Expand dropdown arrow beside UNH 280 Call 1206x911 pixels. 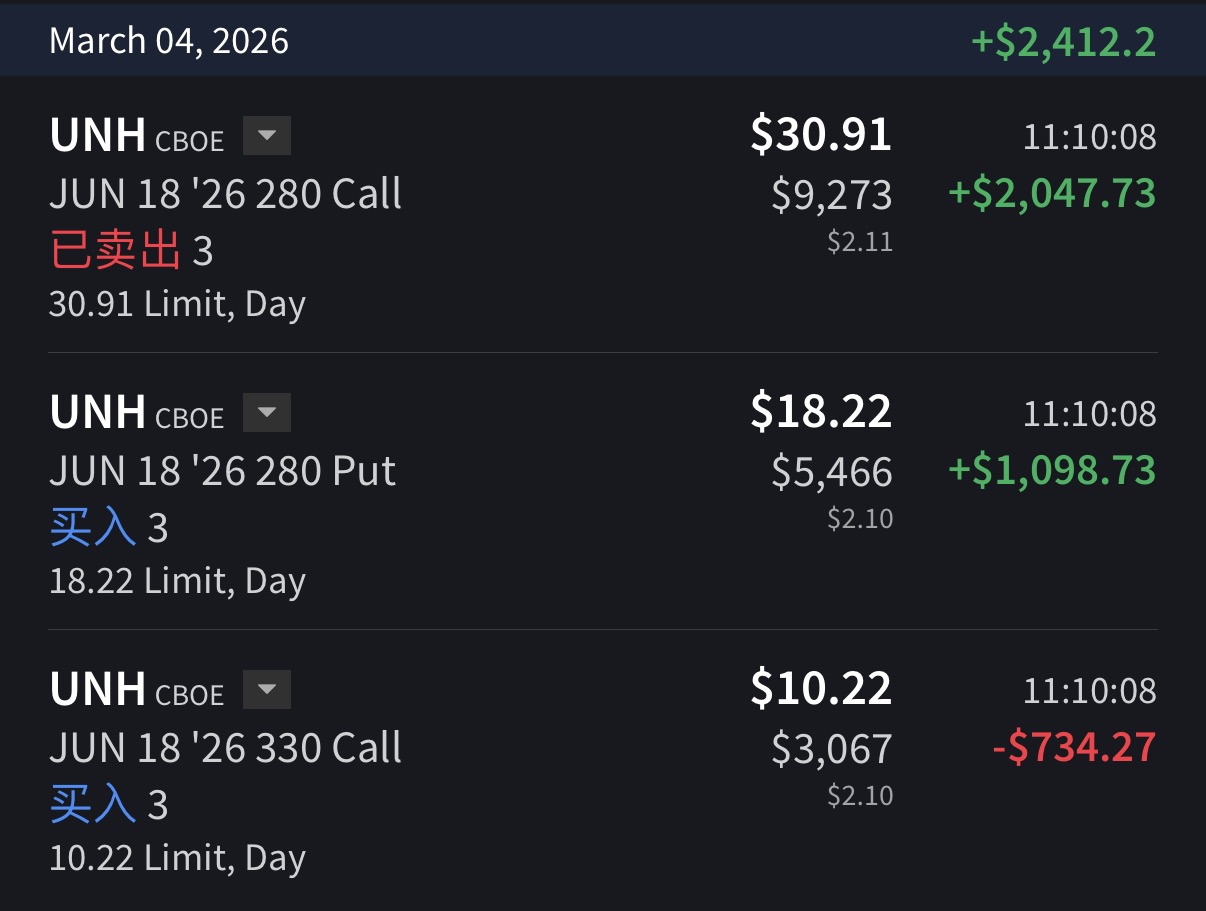tap(267, 136)
